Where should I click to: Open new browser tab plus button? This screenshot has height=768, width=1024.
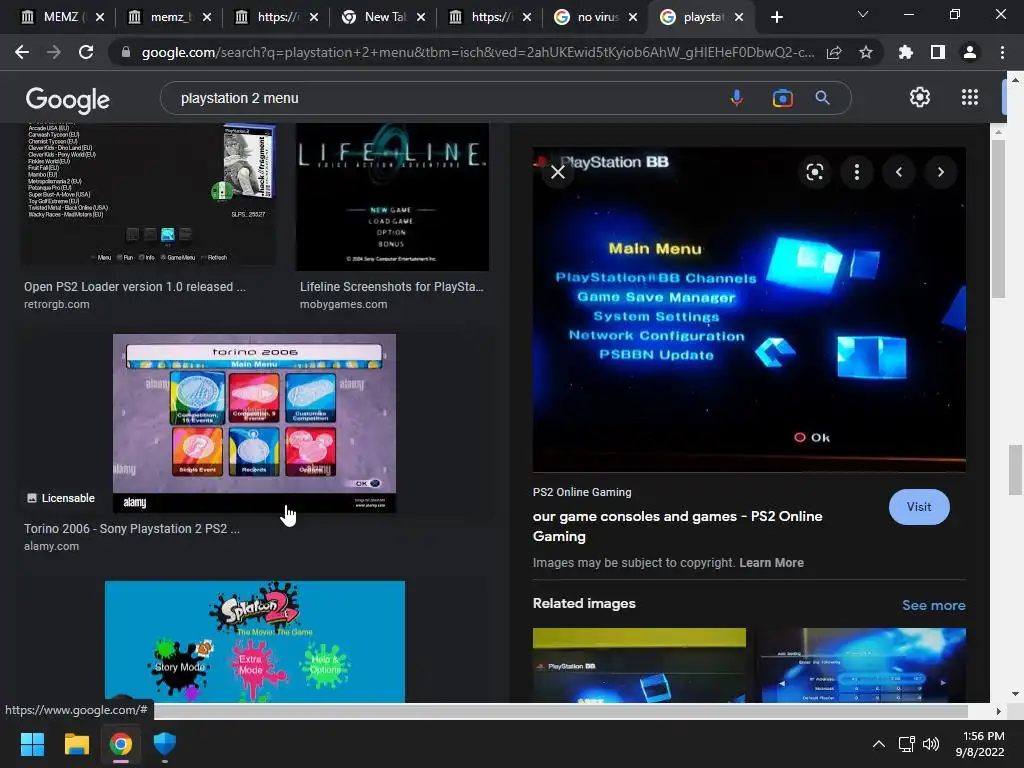[776, 18]
